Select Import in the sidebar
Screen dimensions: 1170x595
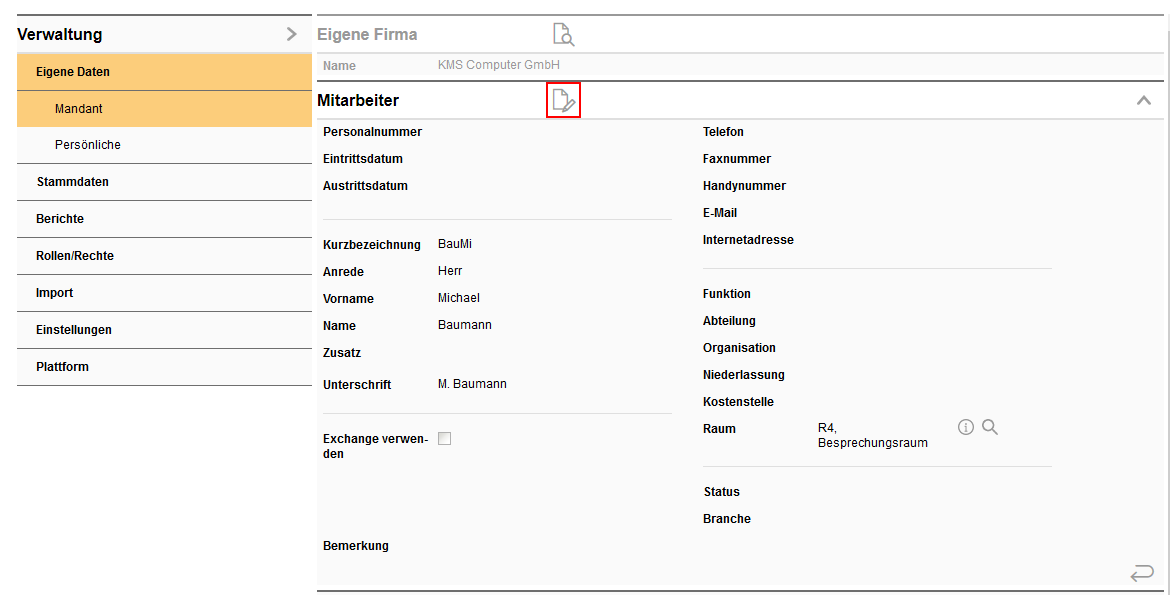tap(55, 293)
